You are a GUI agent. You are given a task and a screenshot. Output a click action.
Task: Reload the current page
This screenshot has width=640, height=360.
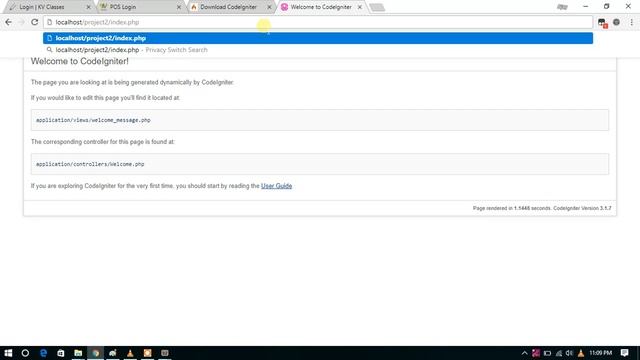tap(35, 22)
